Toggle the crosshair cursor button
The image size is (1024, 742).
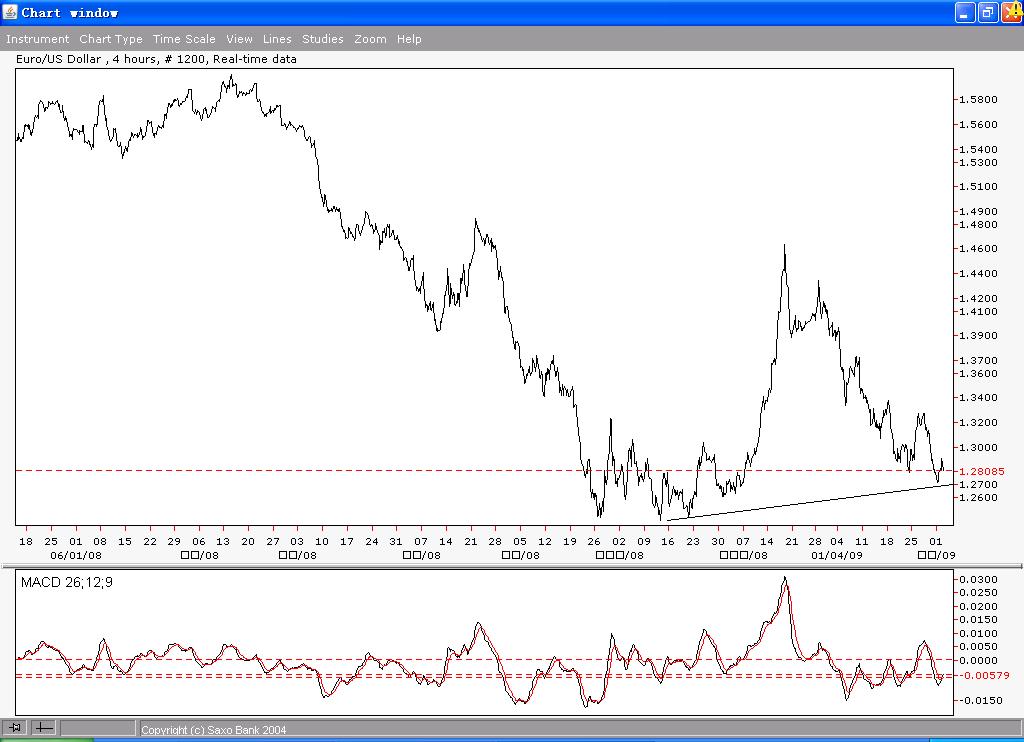tap(44, 727)
